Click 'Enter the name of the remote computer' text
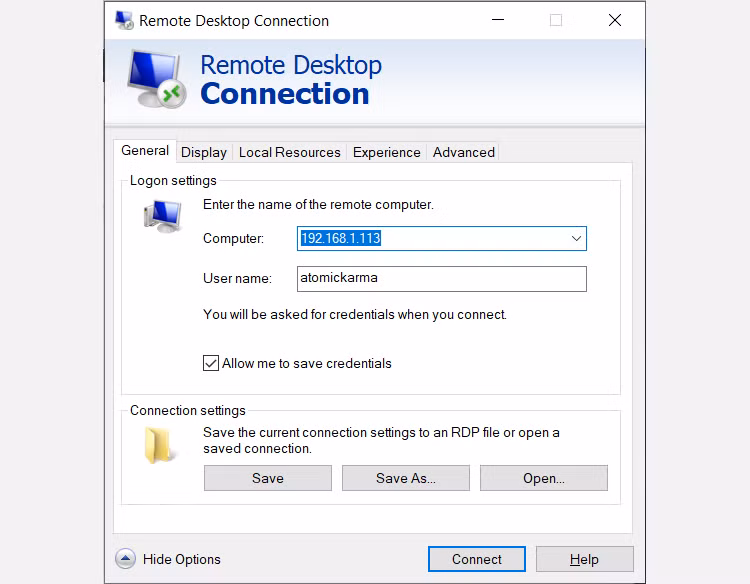Screen dimensions: 750x584 318,205
